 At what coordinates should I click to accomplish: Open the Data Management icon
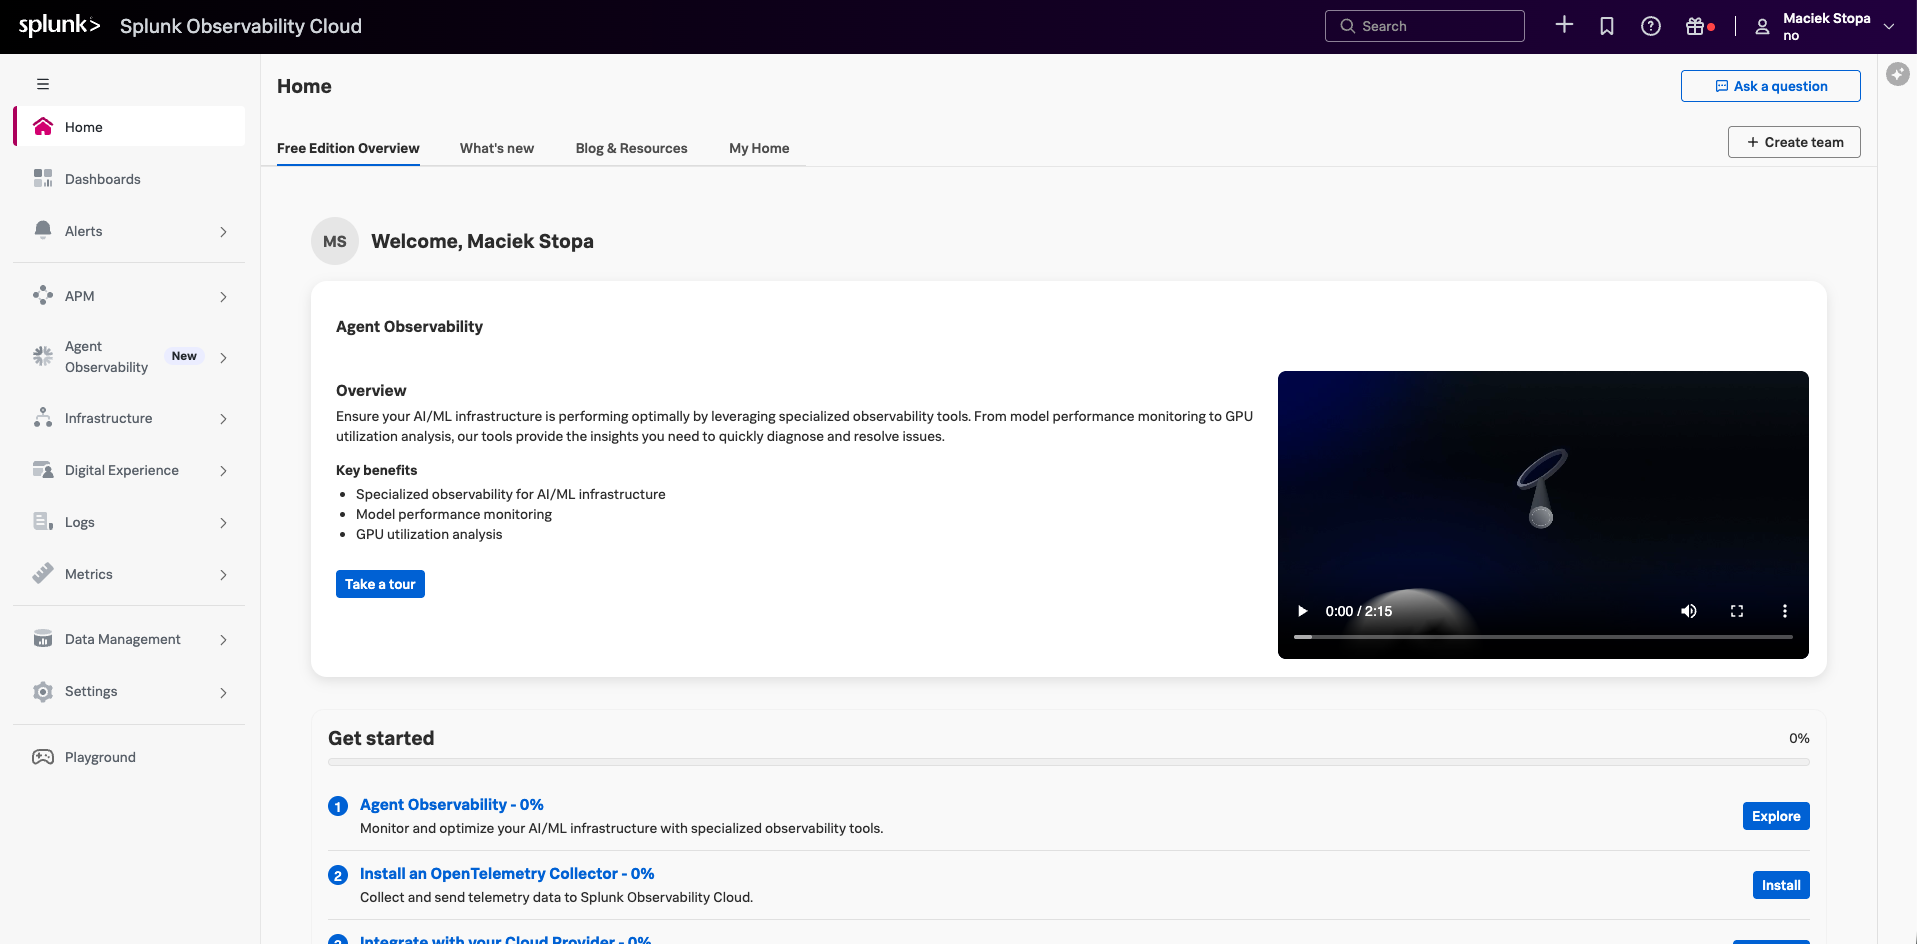[x=43, y=639]
